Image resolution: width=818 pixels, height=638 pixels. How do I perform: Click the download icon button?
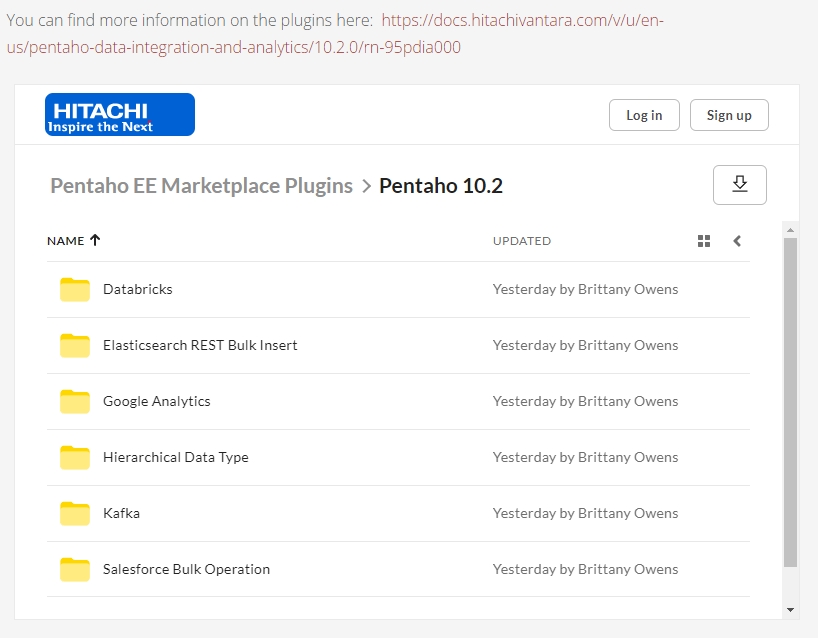(x=739, y=184)
